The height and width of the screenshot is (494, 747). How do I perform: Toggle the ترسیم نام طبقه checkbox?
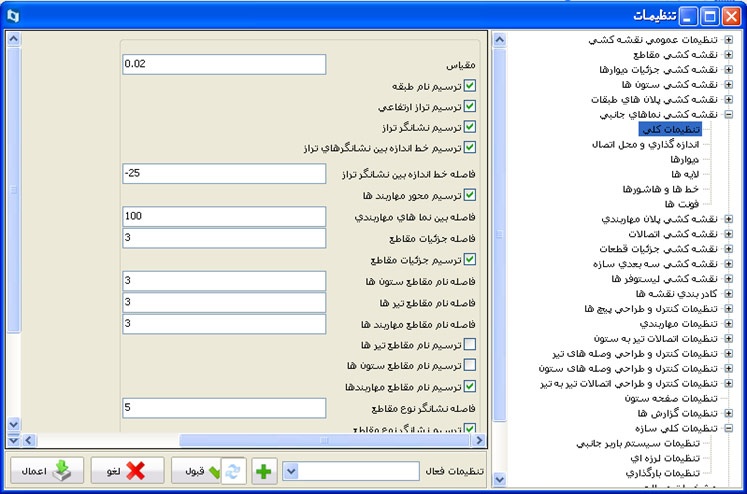470,87
